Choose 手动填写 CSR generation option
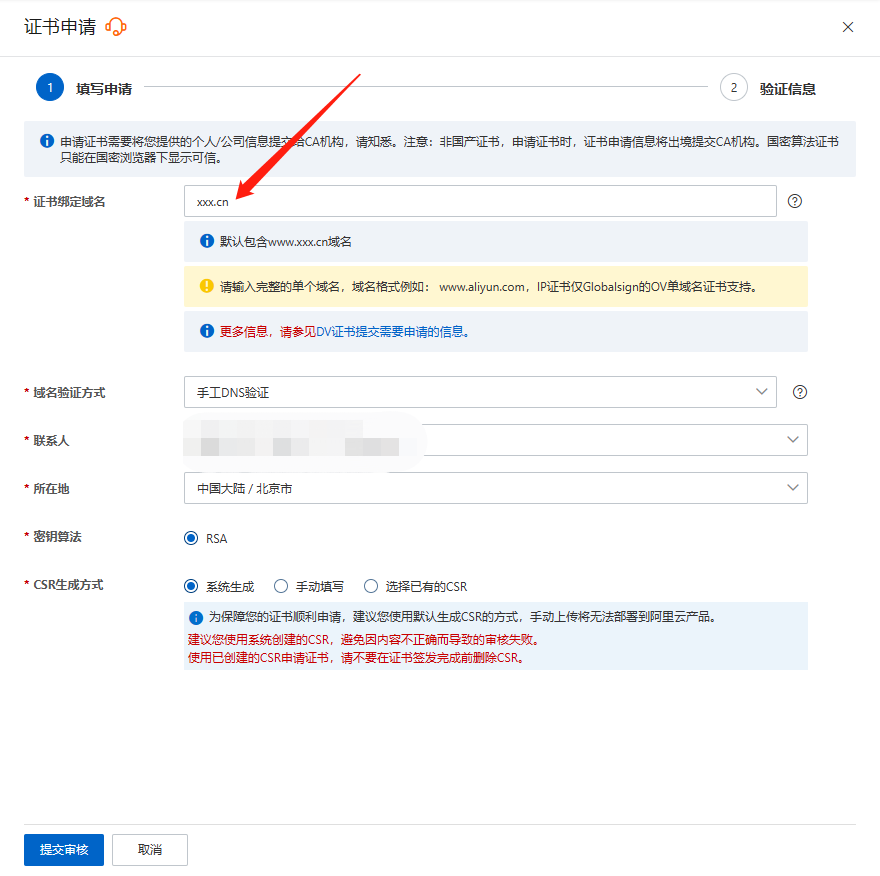Screen dimensions: 880x876 coord(281,586)
